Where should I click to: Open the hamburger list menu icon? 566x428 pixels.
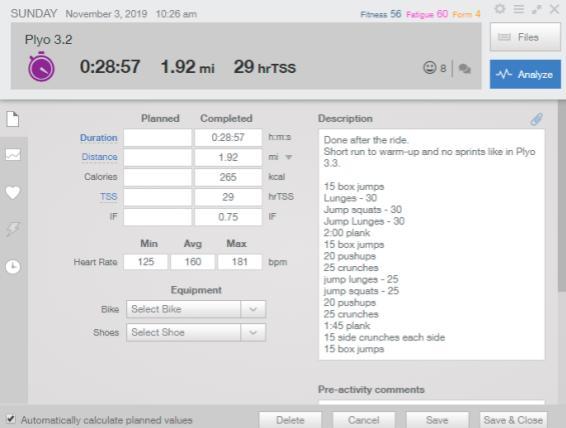click(x=519, y=9)
